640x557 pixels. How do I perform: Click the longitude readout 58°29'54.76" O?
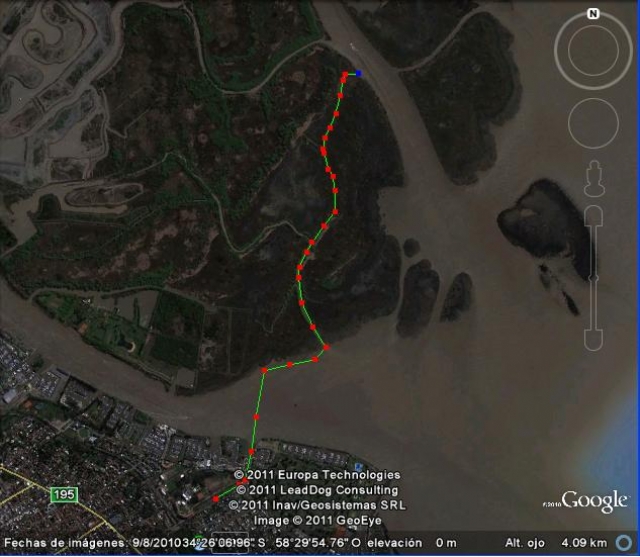click(x=318, y=543)
